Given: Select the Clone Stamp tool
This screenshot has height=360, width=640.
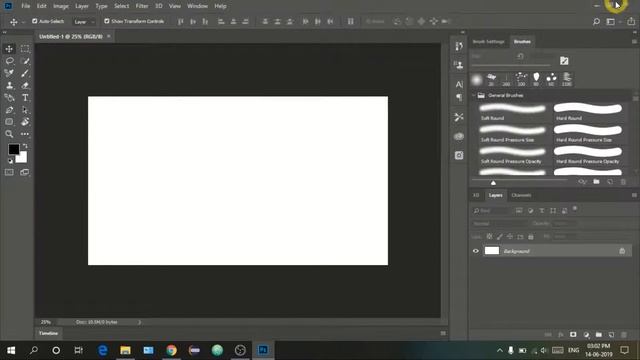Looking at the screenshot, I should pyautogui.click(x=9, y=85).
